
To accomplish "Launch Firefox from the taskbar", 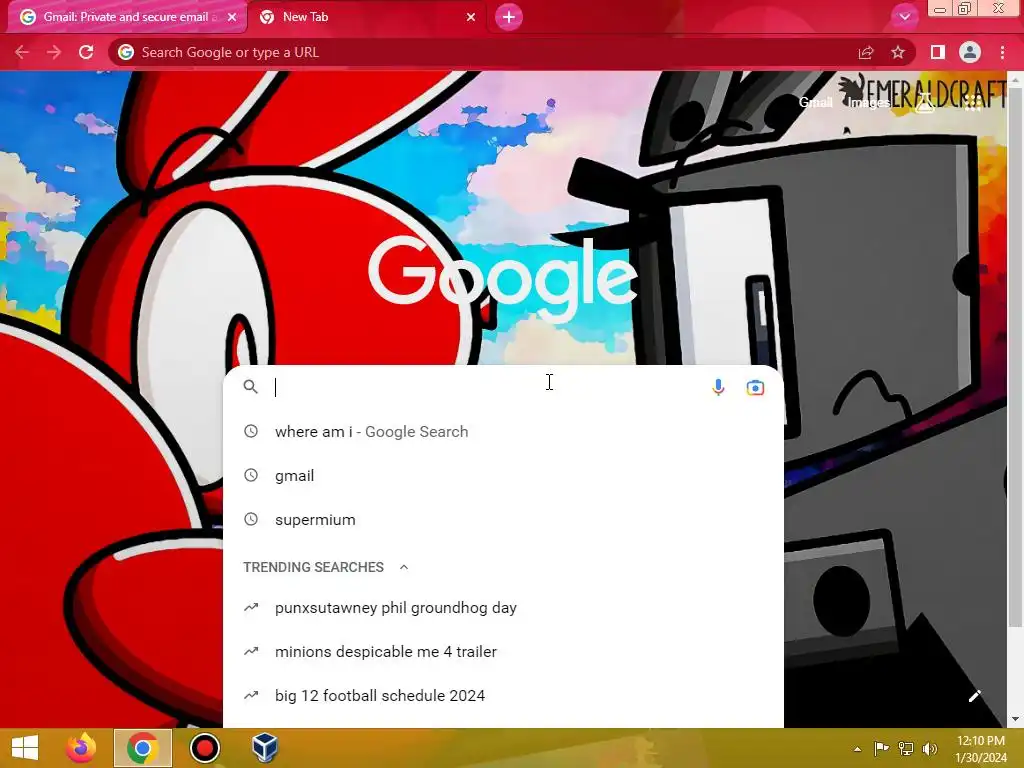I will click(x=82, y=748).
